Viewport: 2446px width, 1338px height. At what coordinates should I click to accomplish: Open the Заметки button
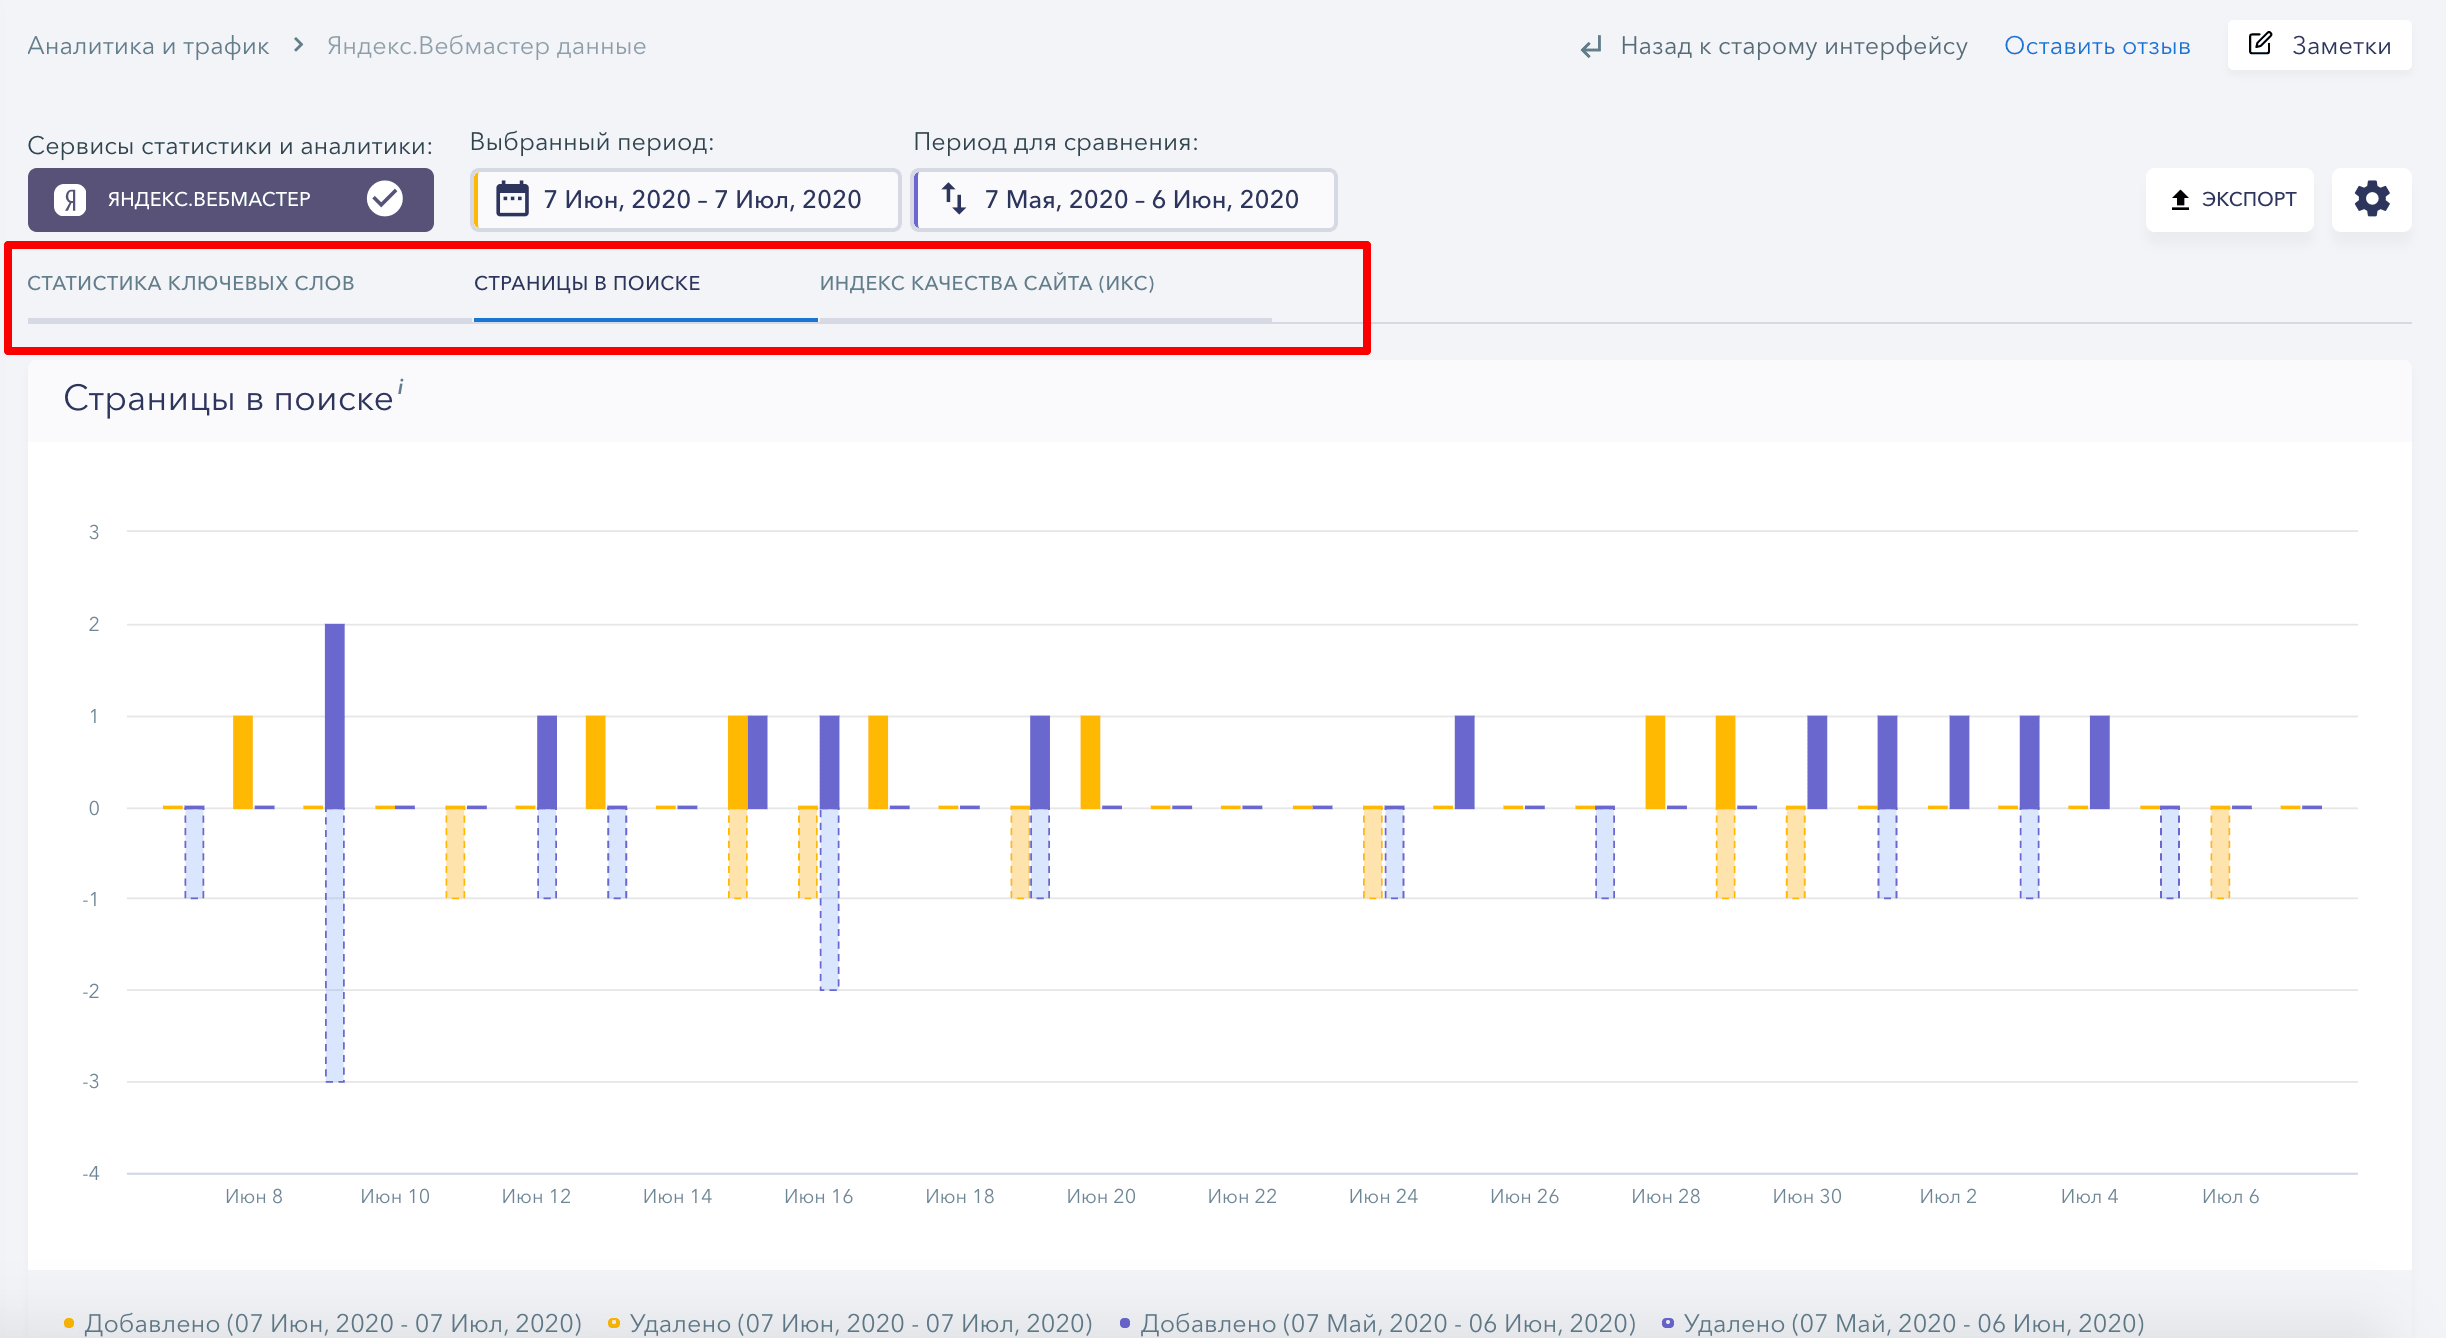click(x=2320, y=45)
